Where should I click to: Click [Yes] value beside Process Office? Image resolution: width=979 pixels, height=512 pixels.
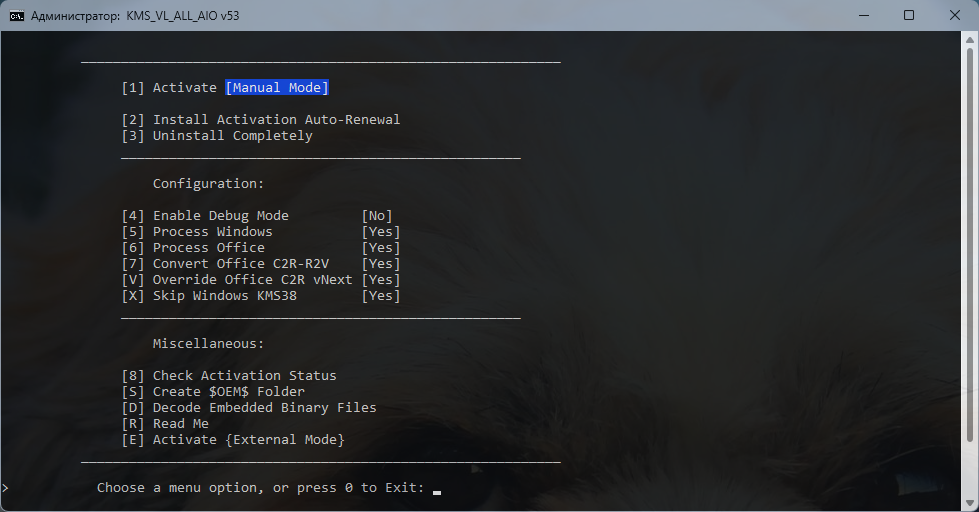[x=381, y=248]
